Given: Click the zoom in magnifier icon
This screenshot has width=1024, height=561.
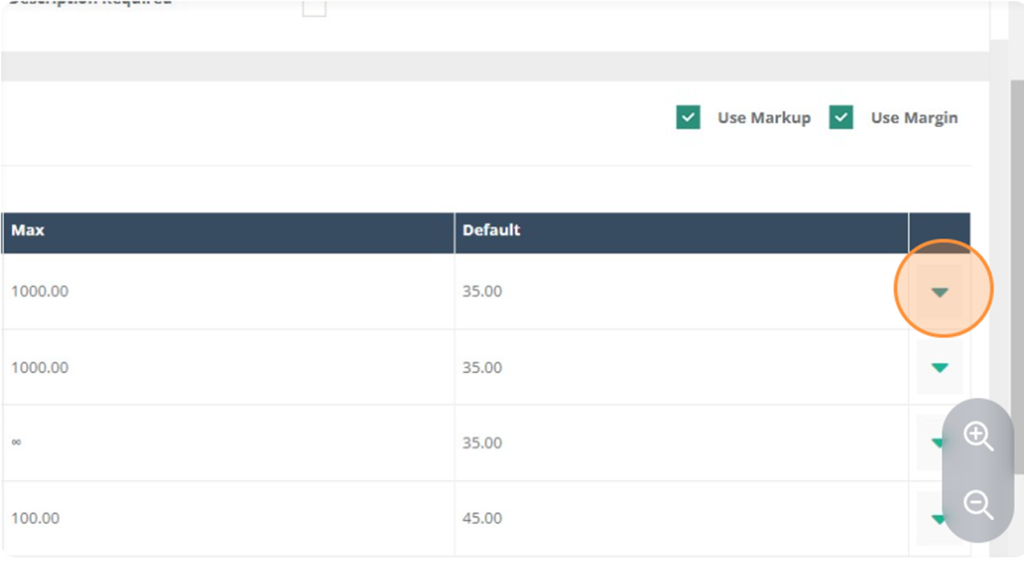Looking at the screenshot, I should click(x=978, y=436).
